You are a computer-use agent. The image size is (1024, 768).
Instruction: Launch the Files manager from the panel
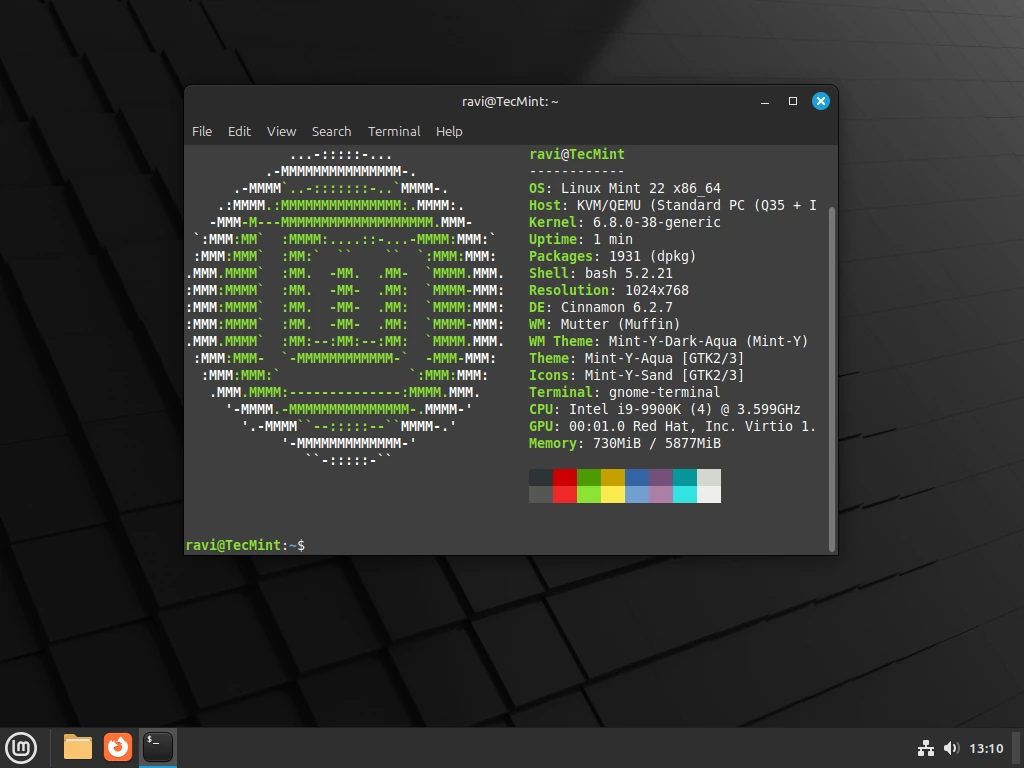coord(77,747)
